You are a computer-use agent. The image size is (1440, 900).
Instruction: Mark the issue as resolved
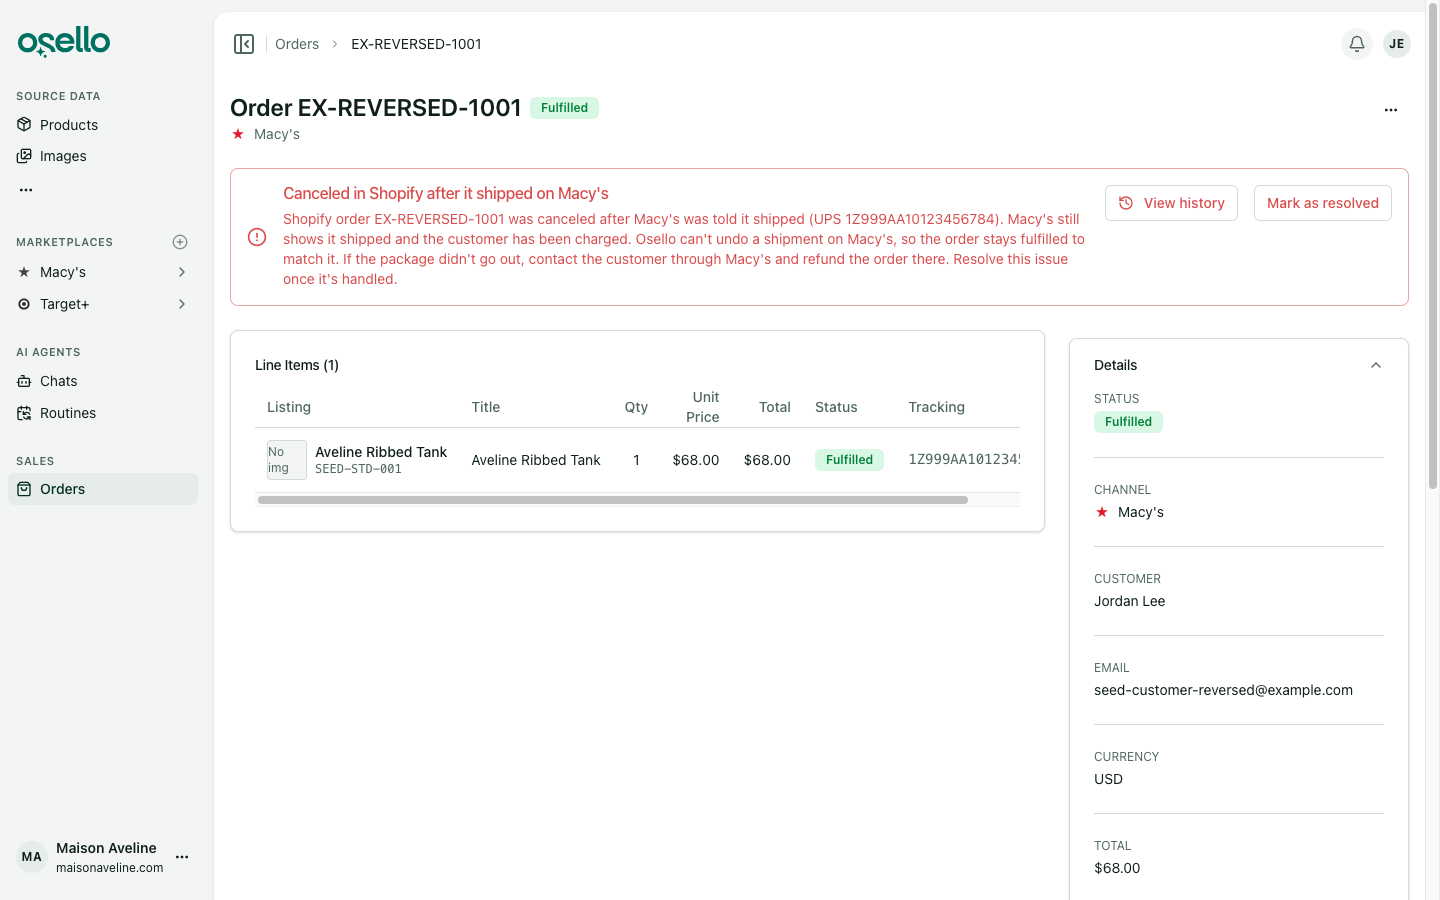point(1322,203)
